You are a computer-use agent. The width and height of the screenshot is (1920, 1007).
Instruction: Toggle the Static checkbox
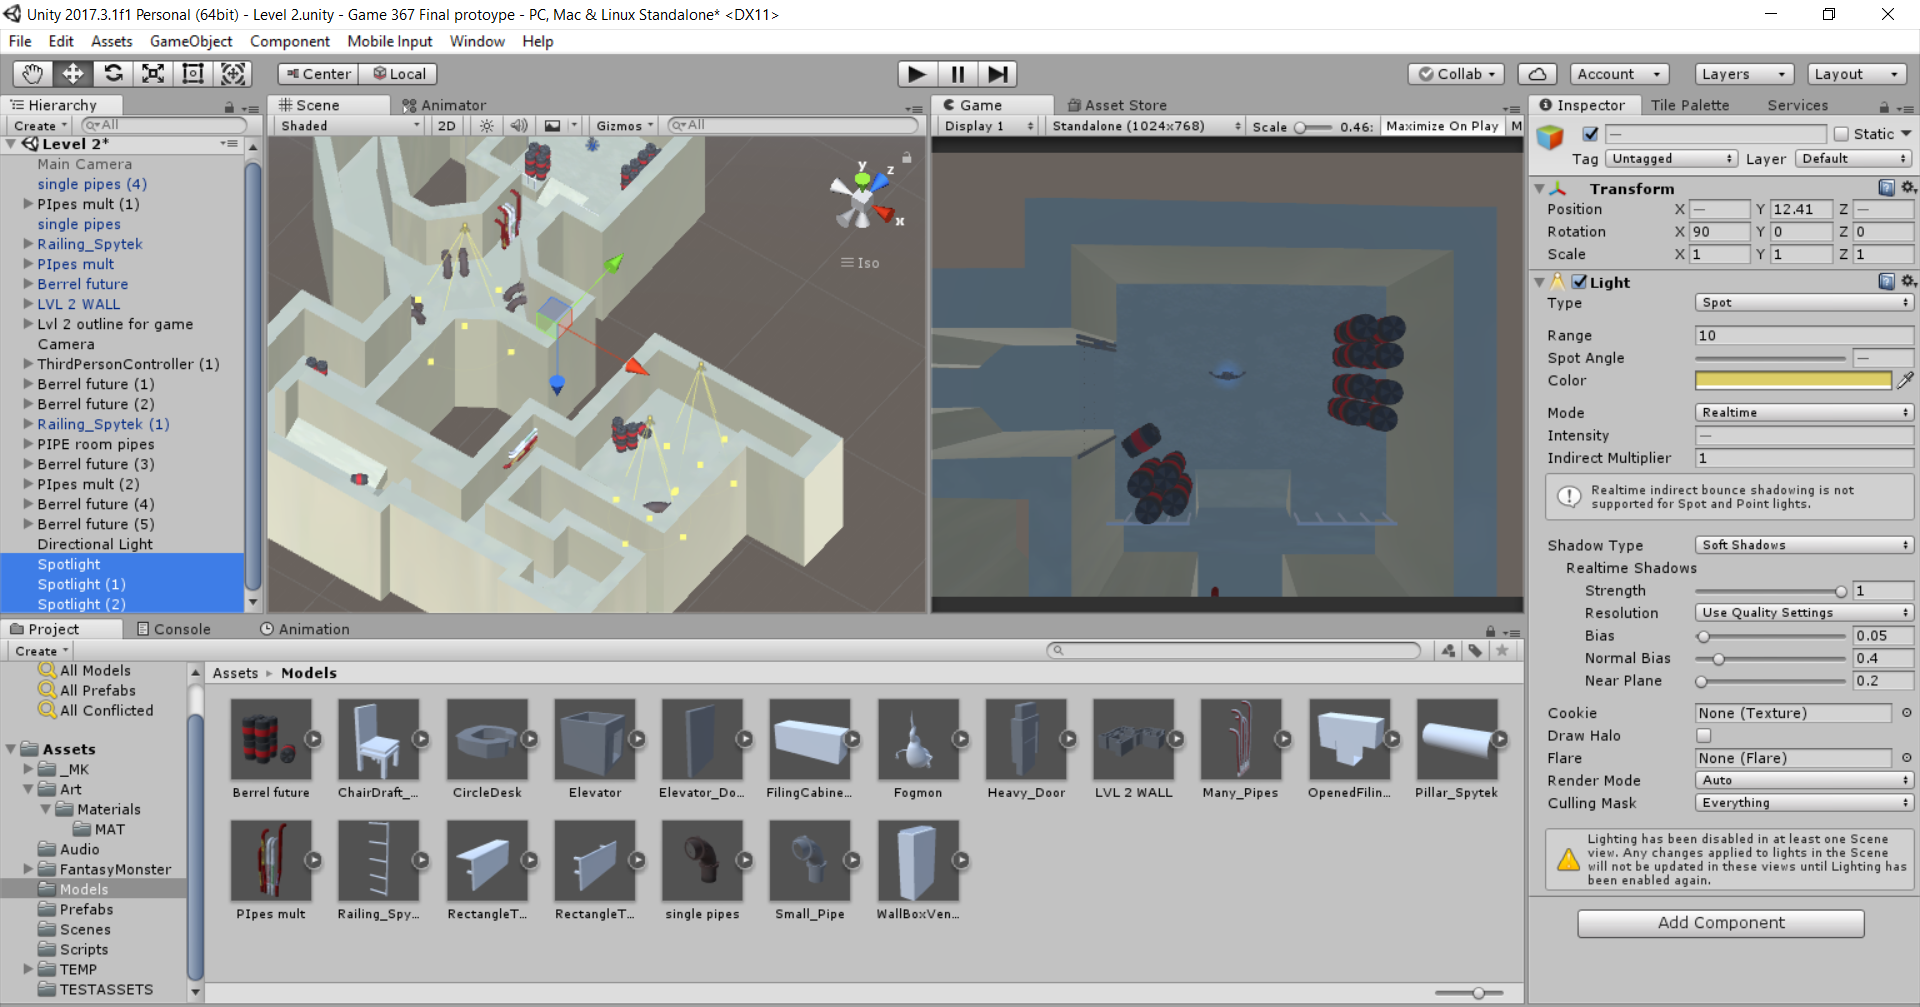click(1841, 134)
